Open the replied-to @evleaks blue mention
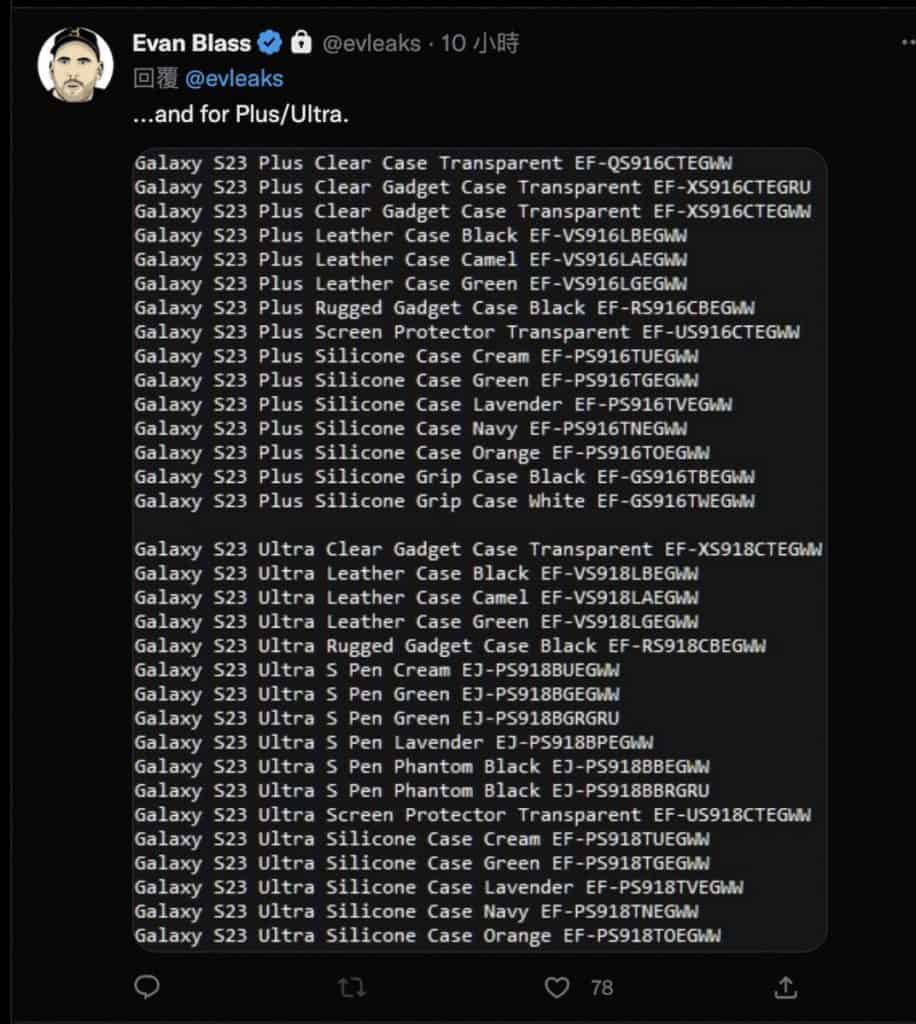 point(234,79)
